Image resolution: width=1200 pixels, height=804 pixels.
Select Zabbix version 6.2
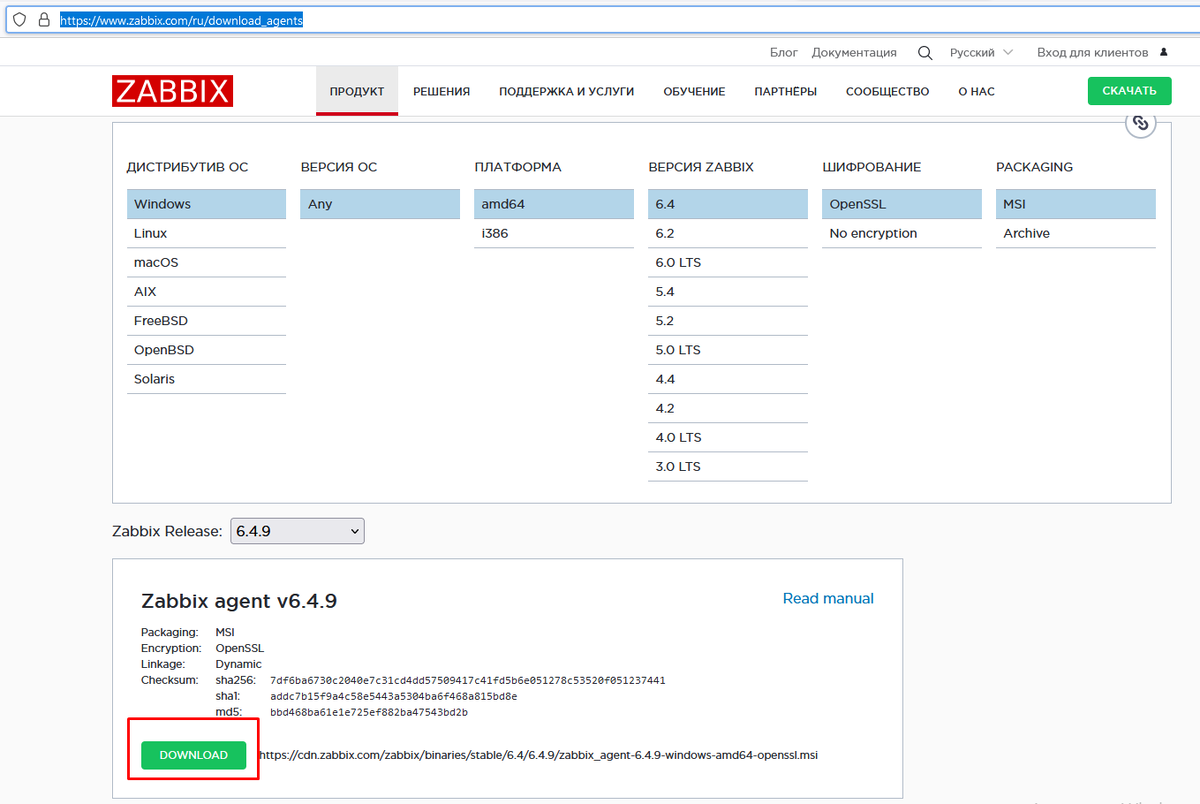[x=728, y=233]
